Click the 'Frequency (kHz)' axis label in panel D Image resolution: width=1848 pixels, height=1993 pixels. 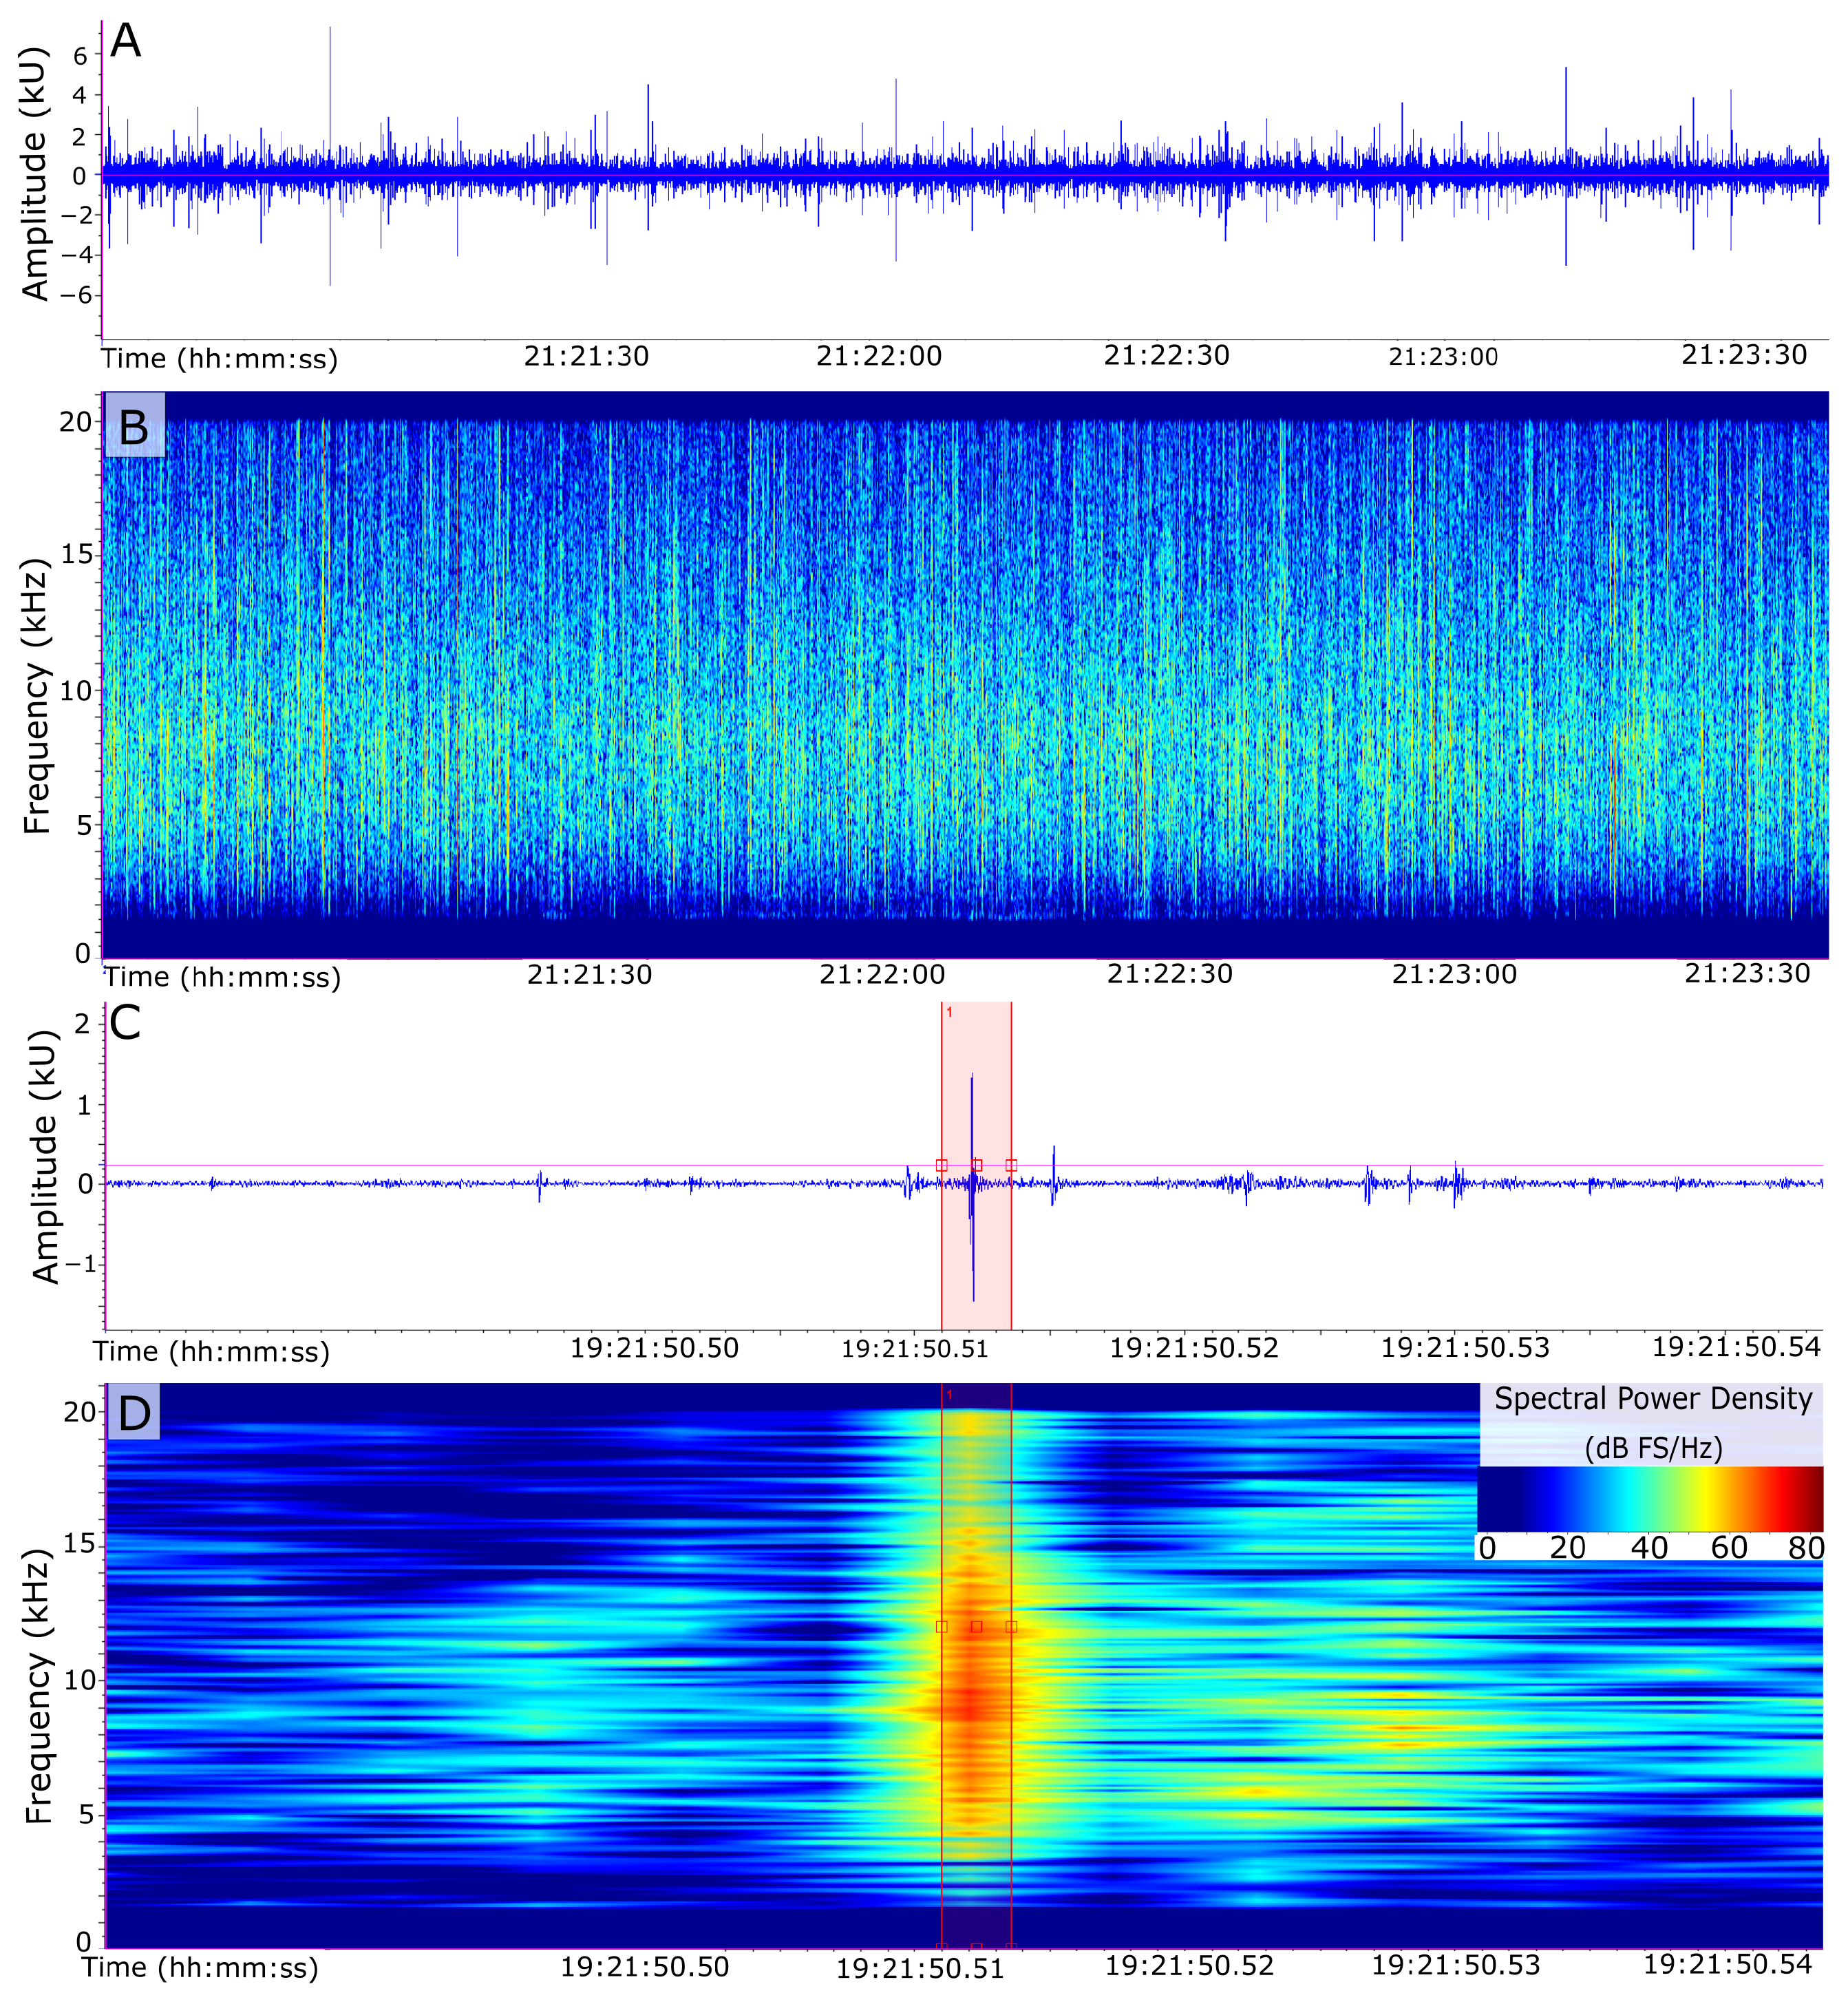(x=37, y=1687)
